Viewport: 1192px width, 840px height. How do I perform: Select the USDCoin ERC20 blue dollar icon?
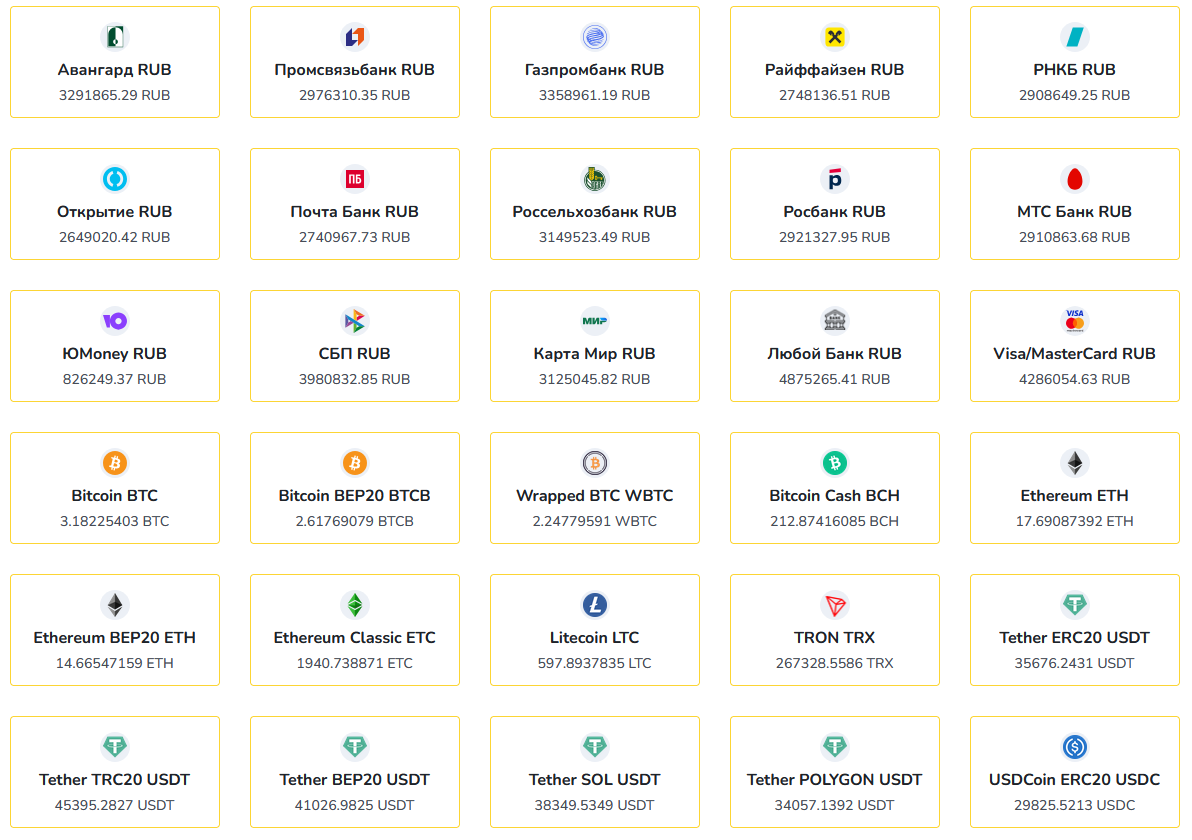click(x=1074, y=747)
